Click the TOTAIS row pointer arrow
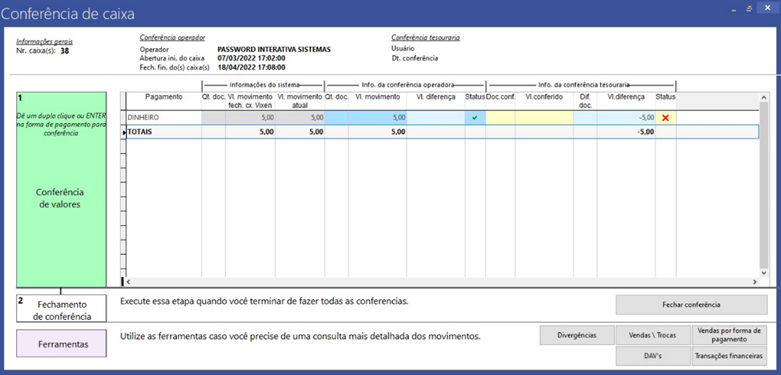Image resolution: width=781 pixels, height=375 pixels. click(x=124, y=132)
